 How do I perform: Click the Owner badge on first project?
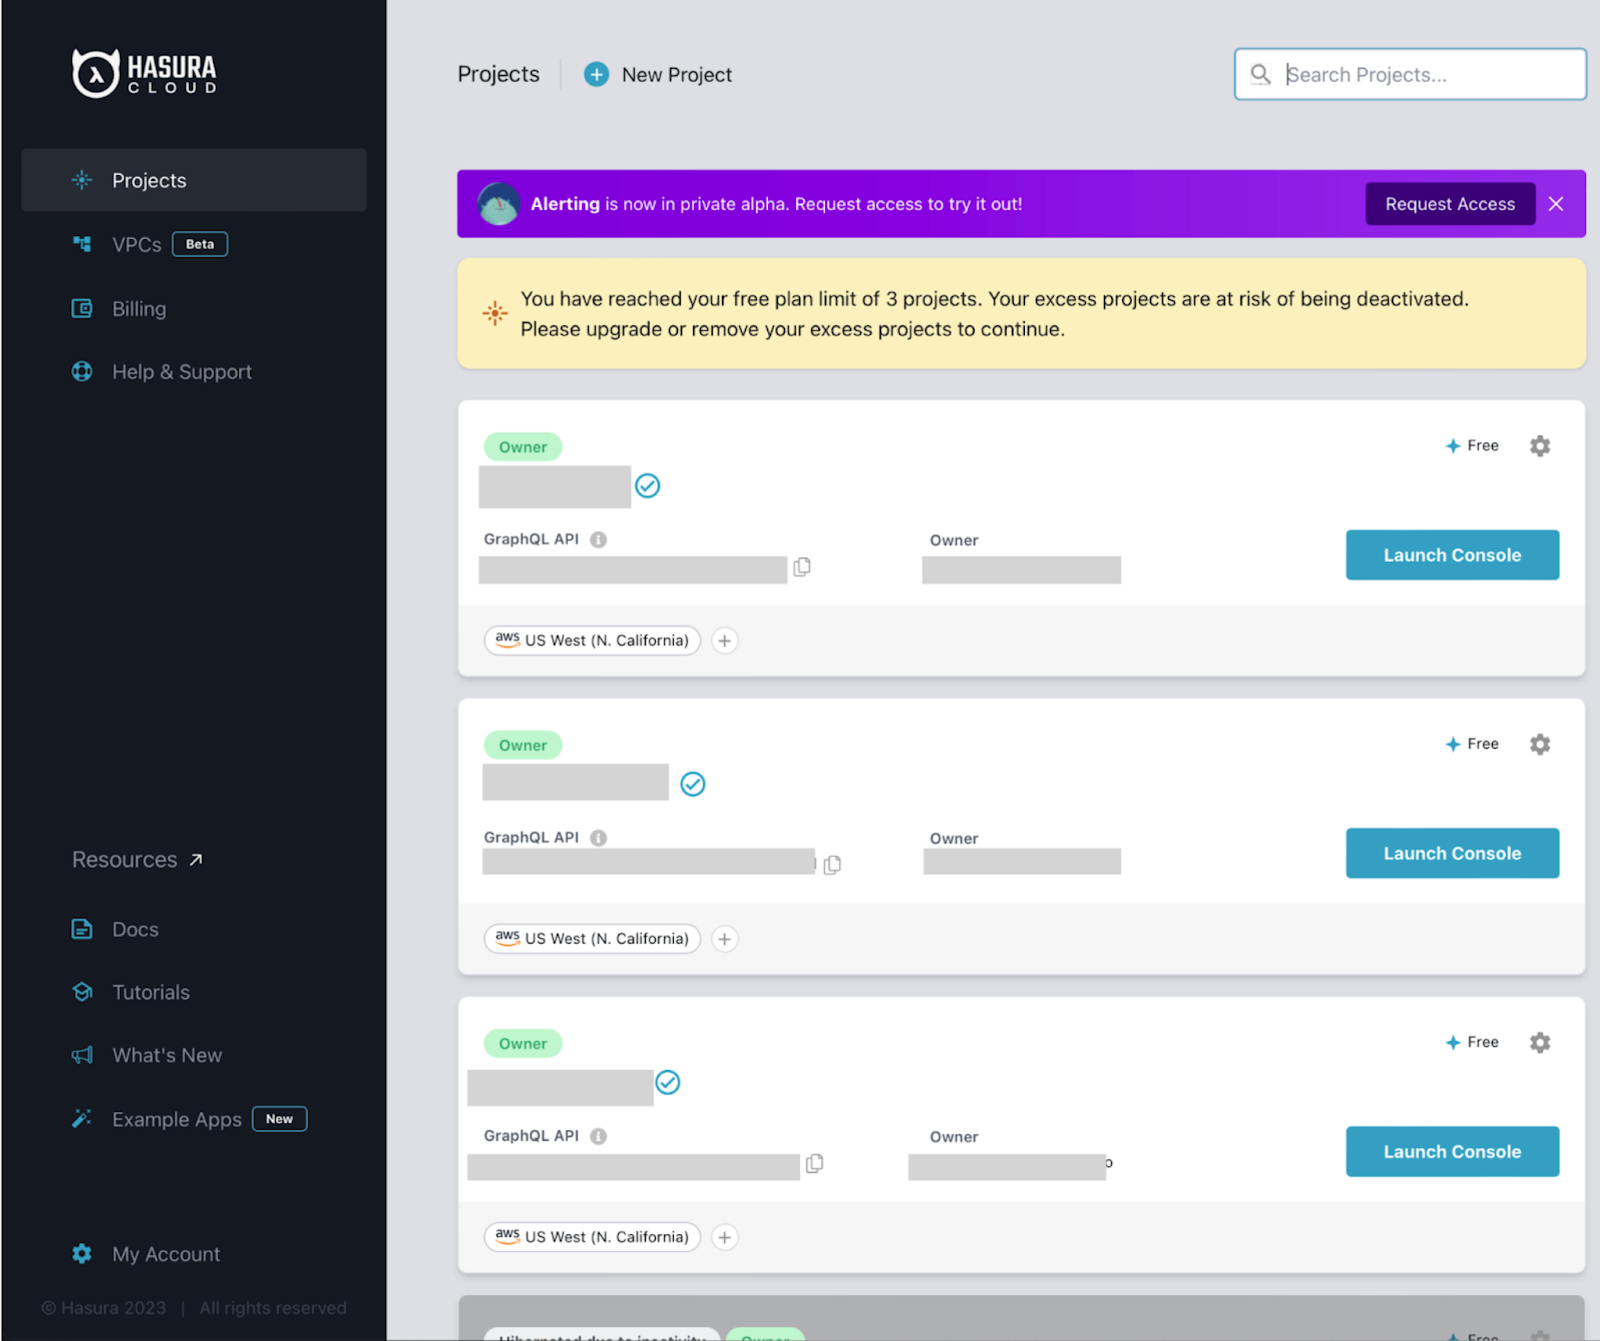[523, 447]
